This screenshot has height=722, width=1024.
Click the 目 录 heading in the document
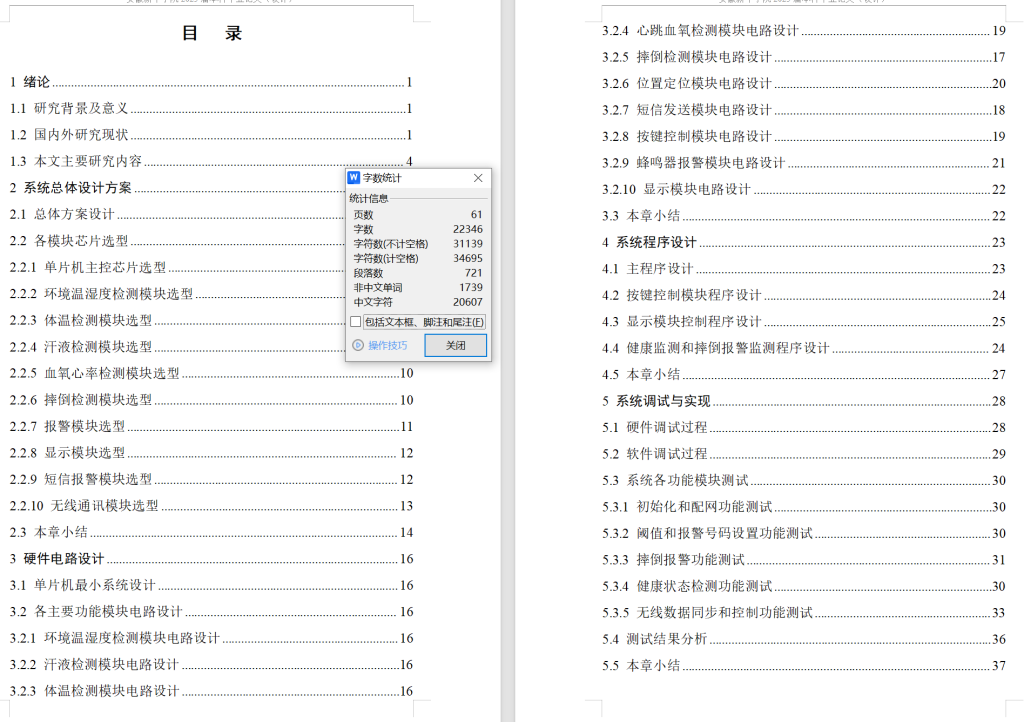(213, 33)
